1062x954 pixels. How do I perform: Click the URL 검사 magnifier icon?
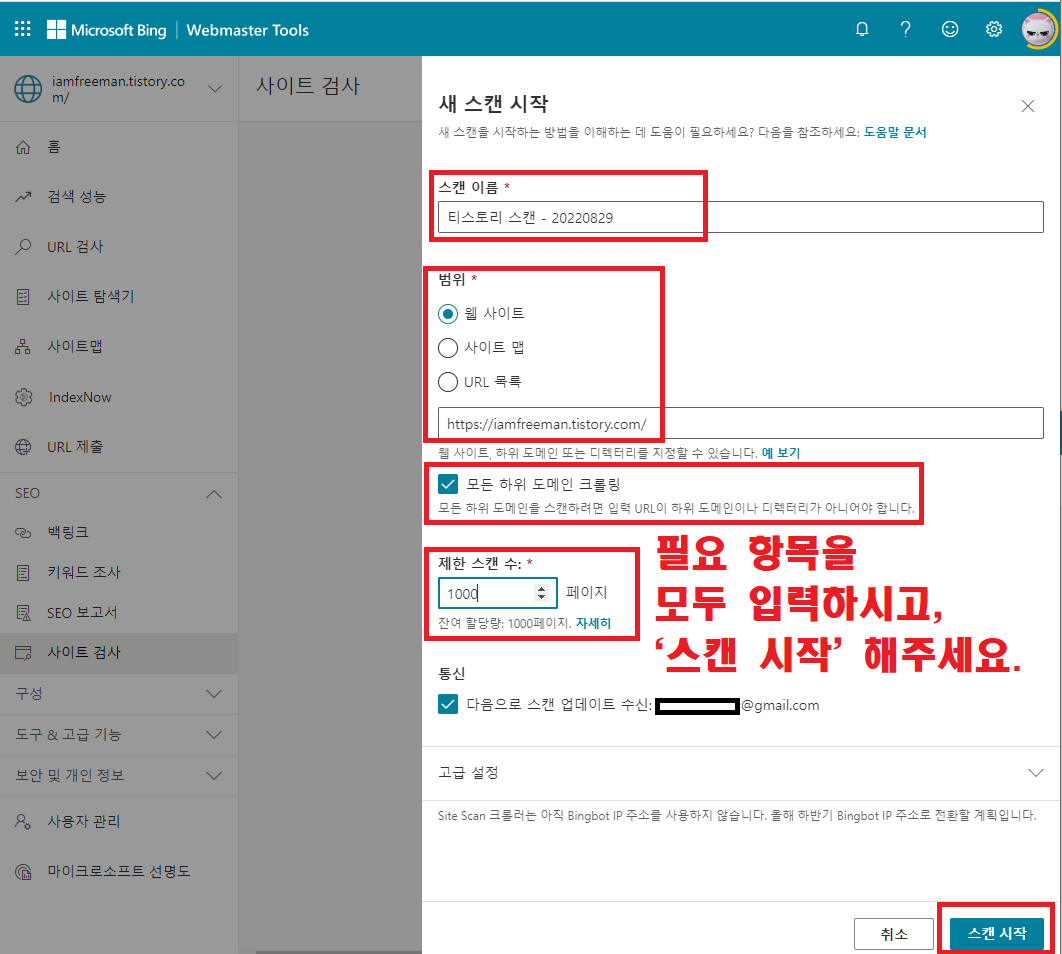point(23,246)
